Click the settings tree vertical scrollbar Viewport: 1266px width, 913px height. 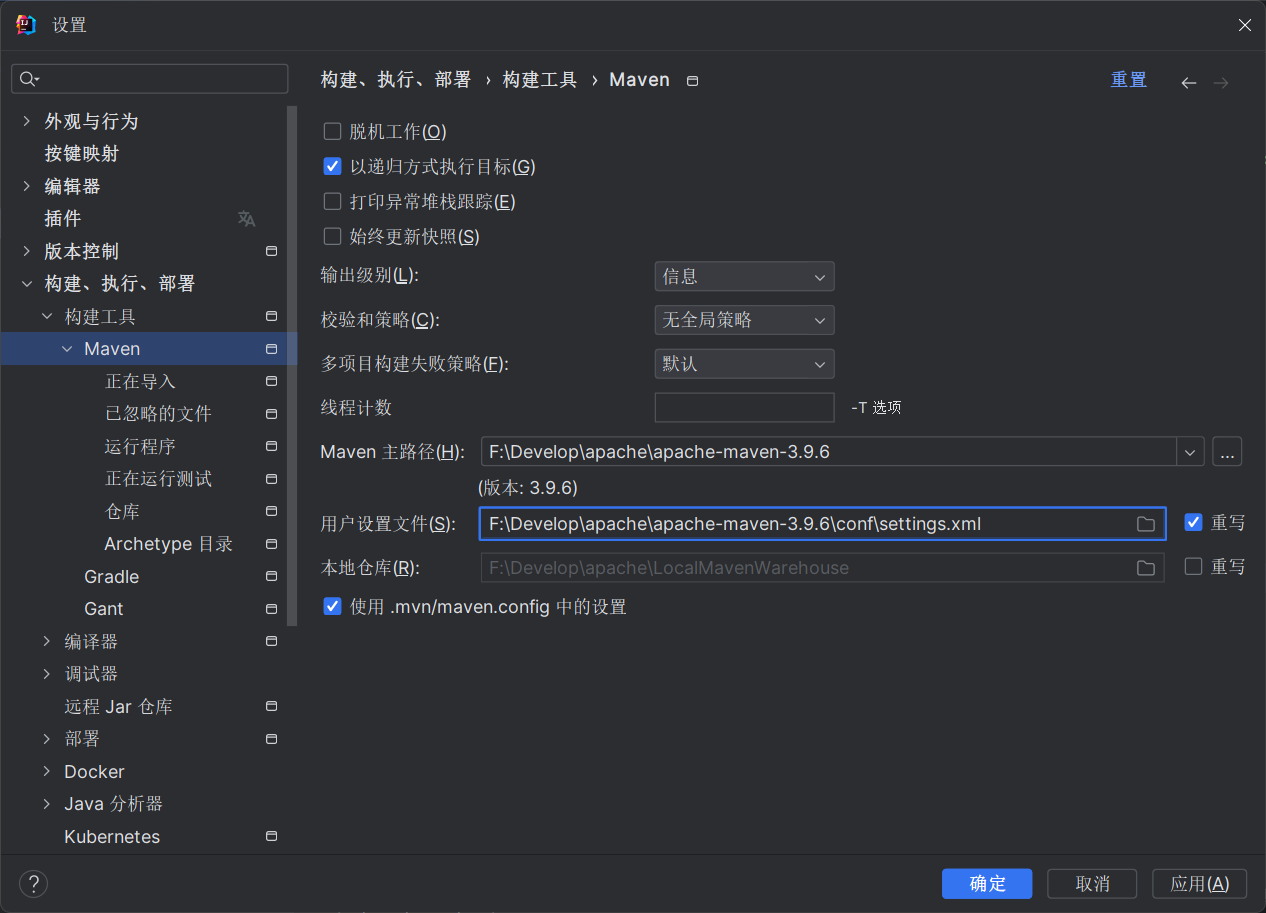[292, 365]
